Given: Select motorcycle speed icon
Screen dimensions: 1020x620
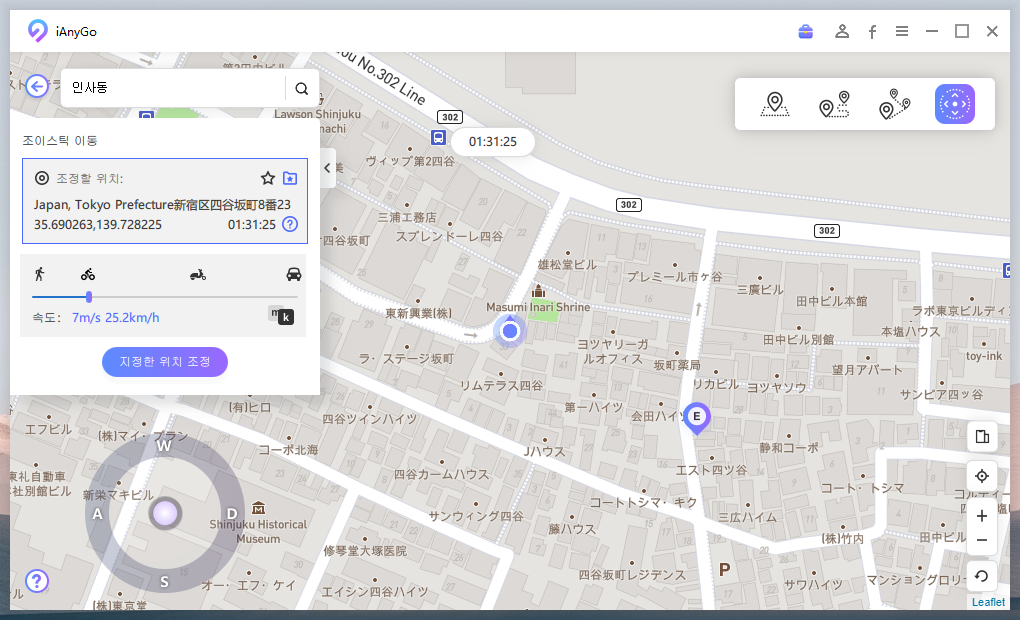Looking at the screenshot, I should pyautogui.click(x=198, y=275).
